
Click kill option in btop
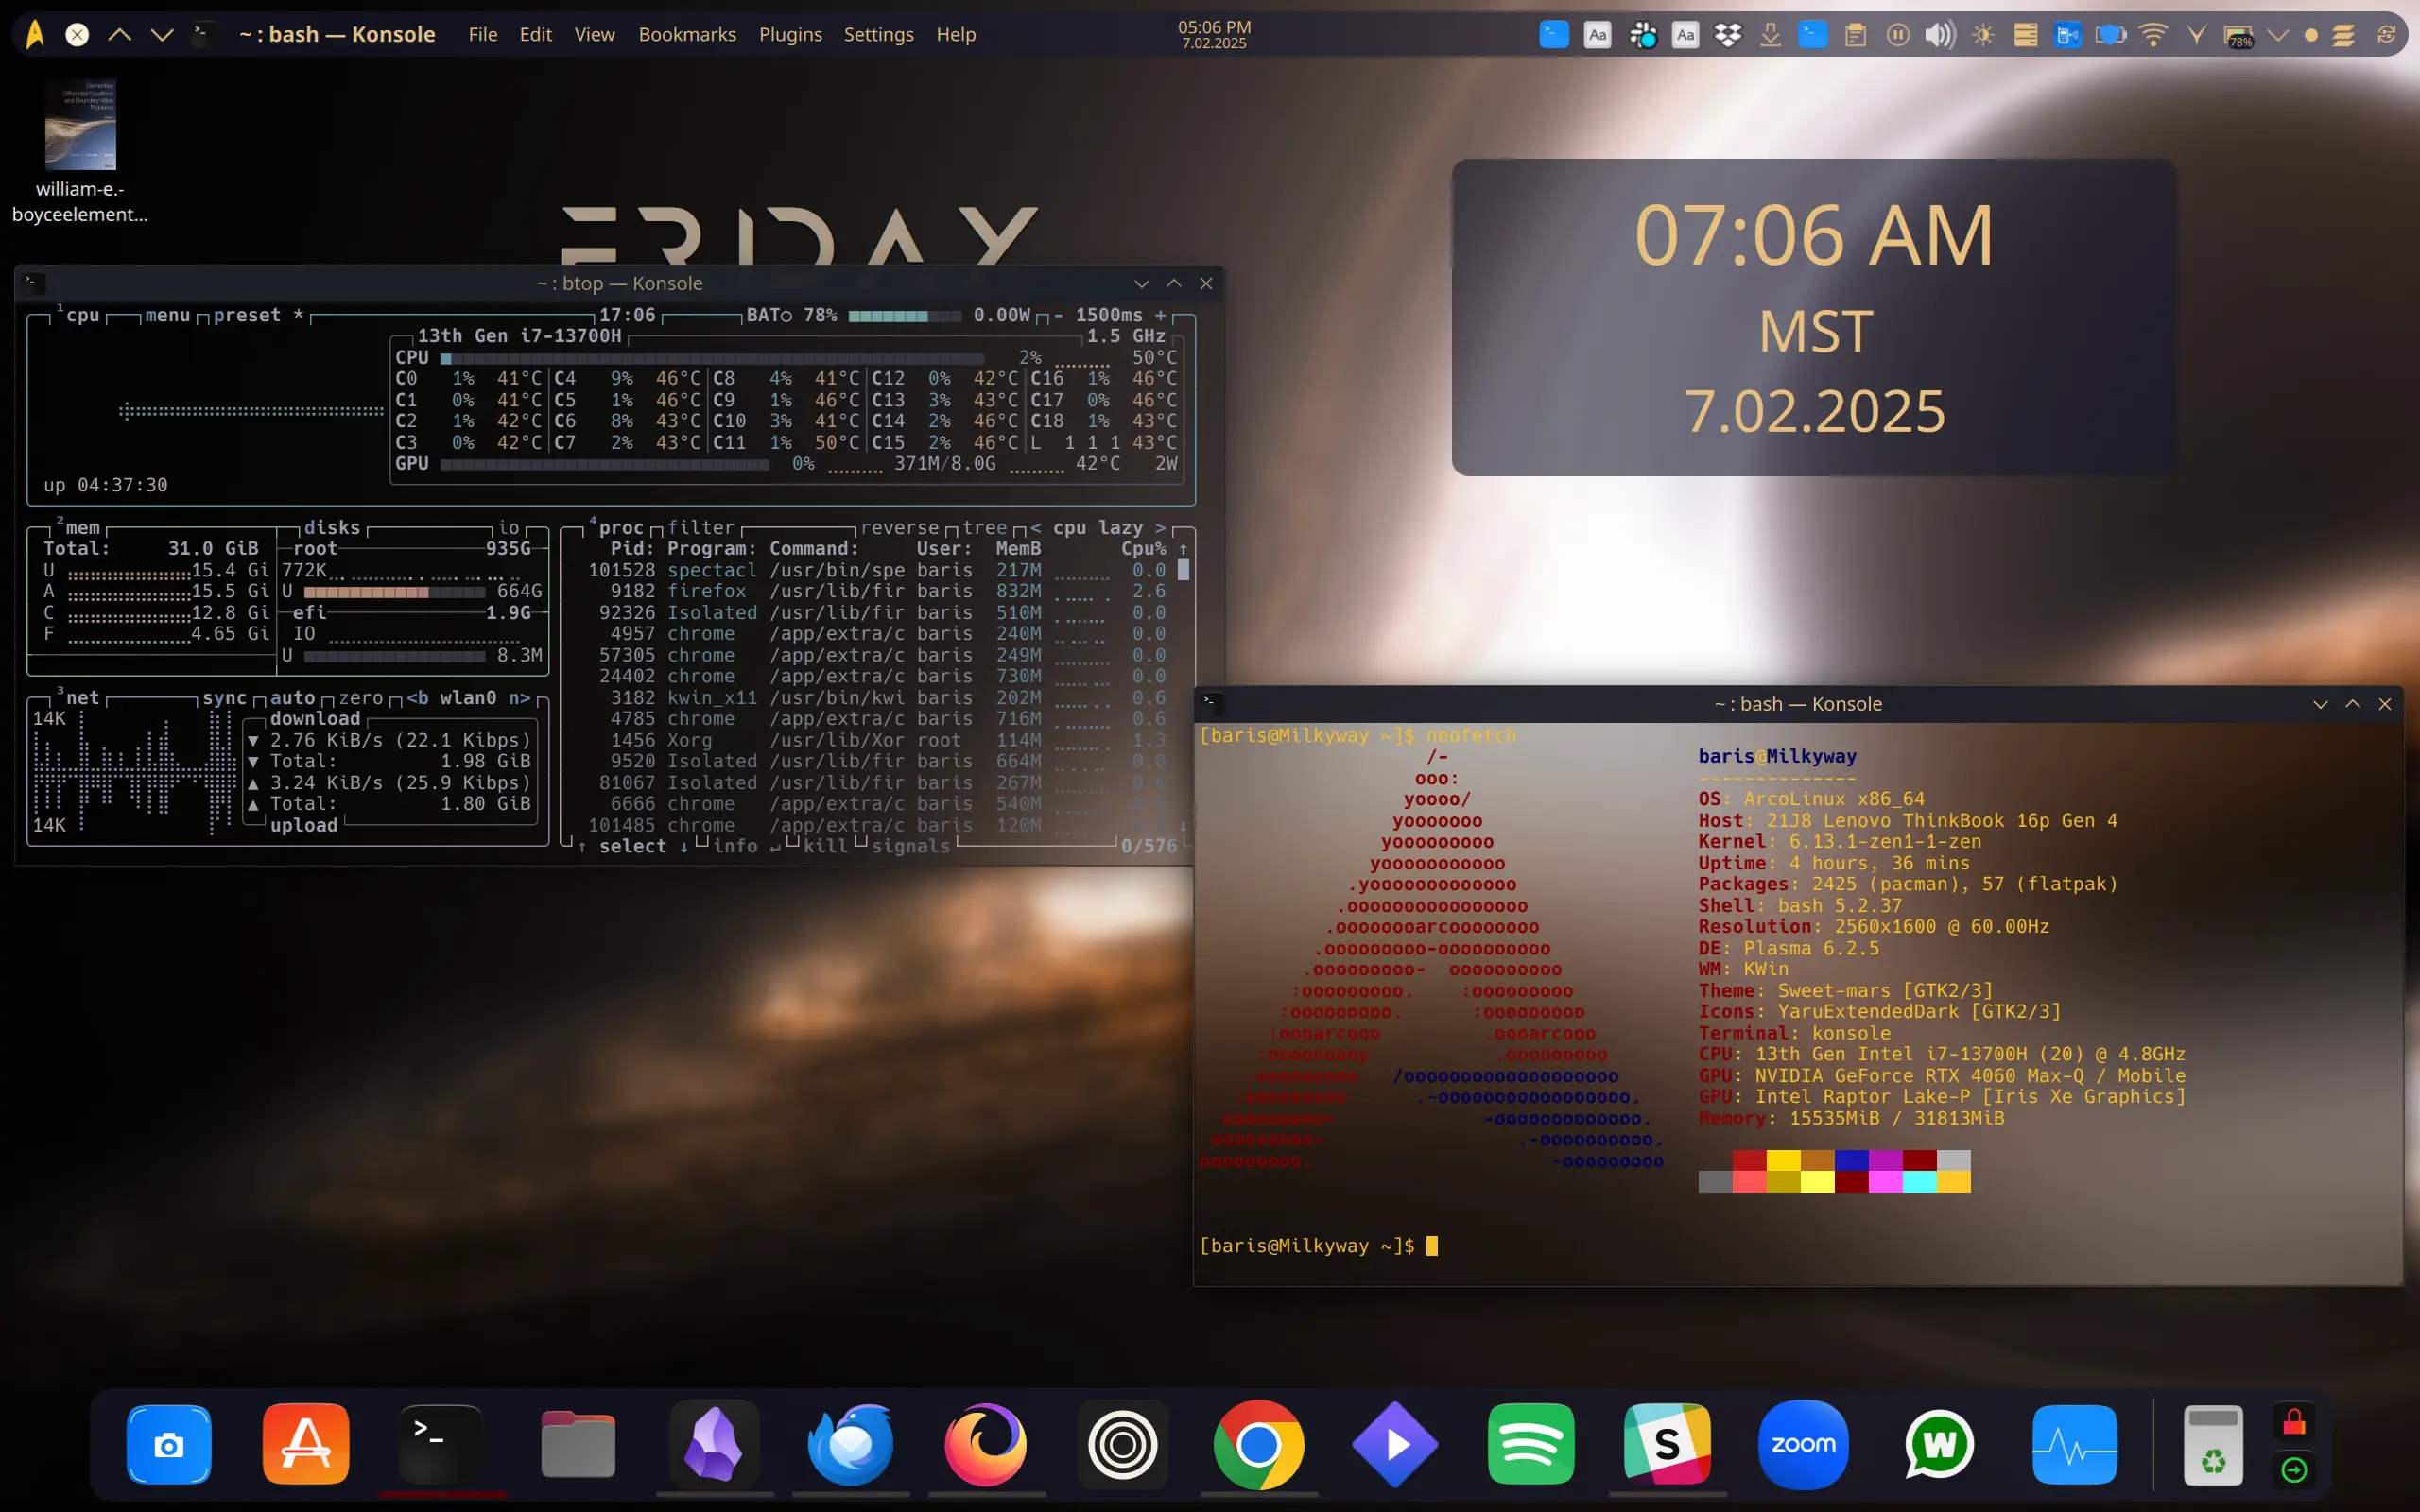tap(825, 846)
